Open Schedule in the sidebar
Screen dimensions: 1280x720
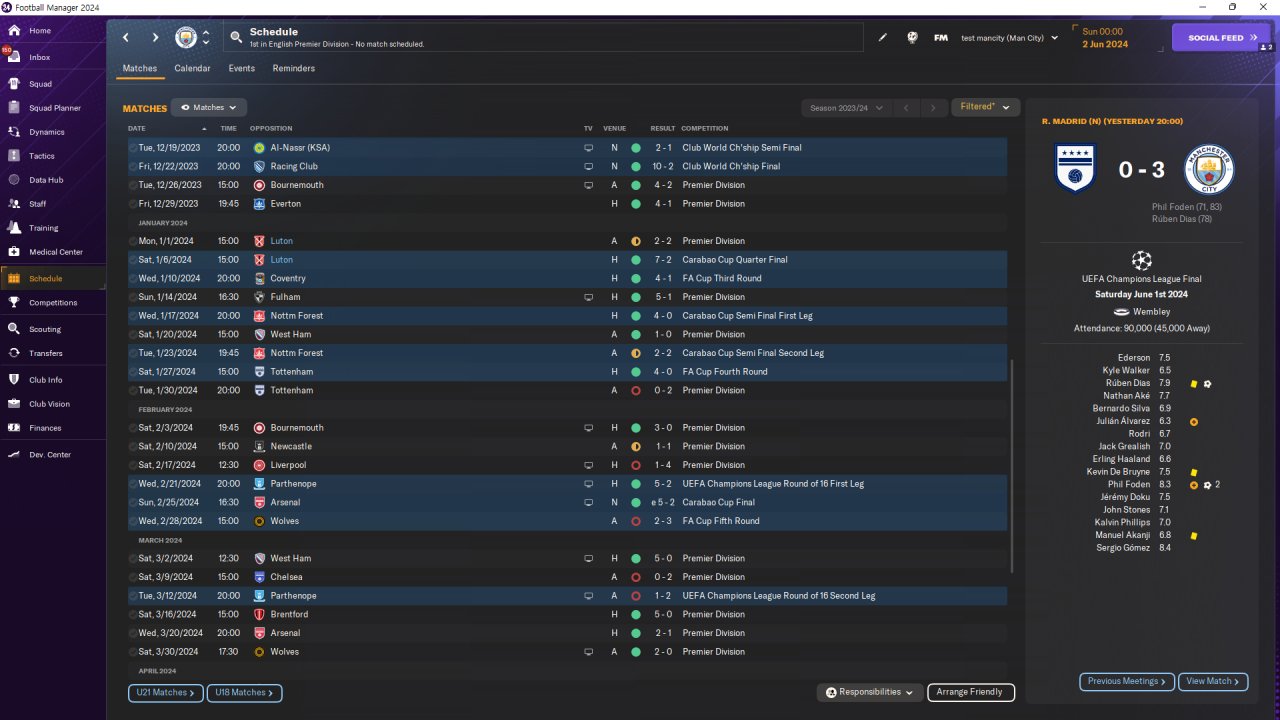(52, 279)
